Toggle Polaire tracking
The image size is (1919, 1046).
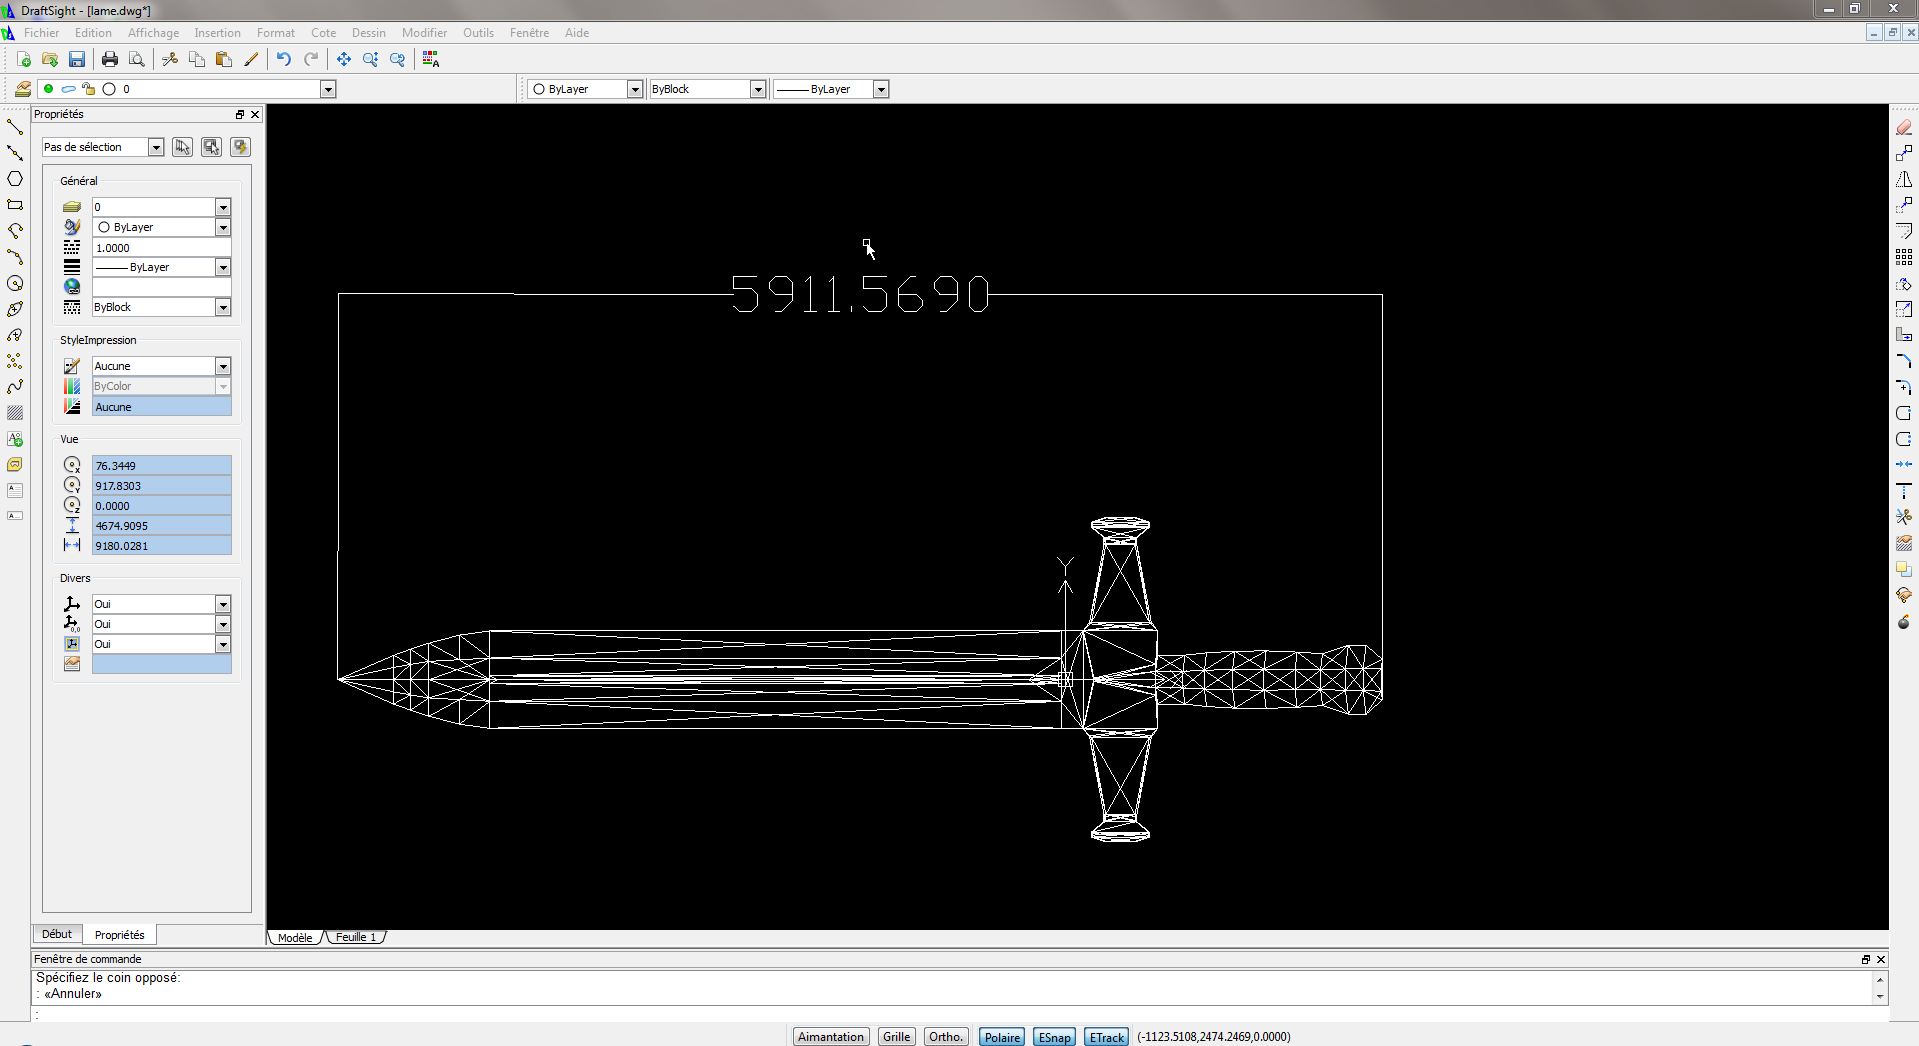click(1002, 1037)
